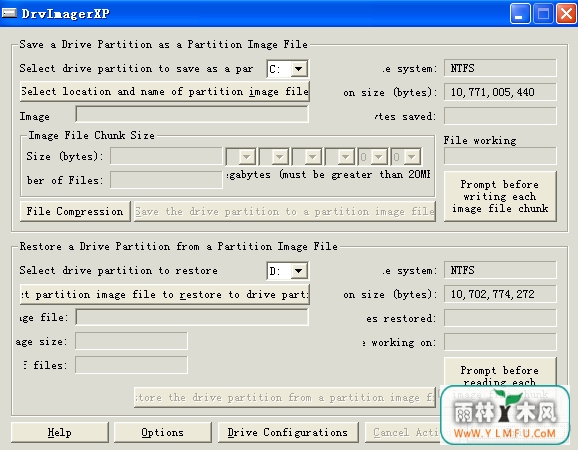Open Drive Configurations
The width and height of the screenshot is (578, 450).
pos(288,432)
